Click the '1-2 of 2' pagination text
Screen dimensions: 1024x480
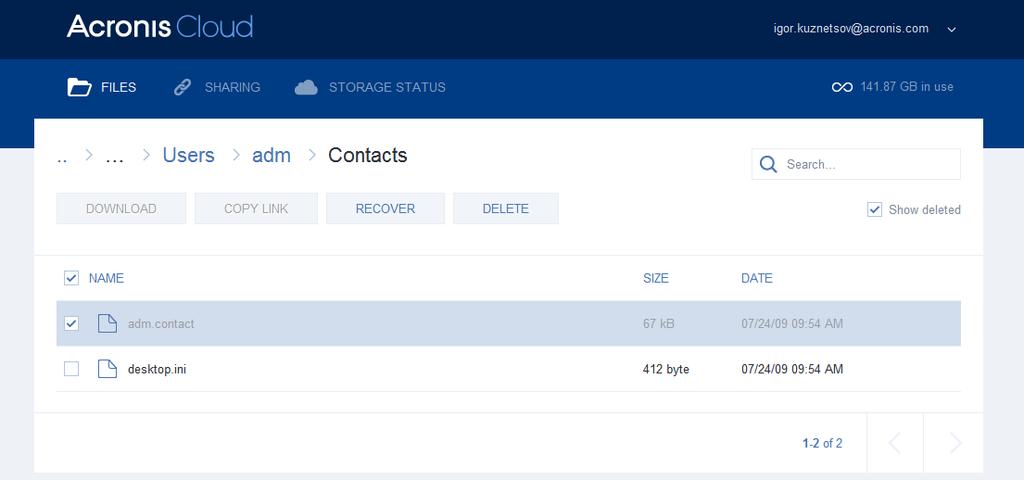[822, 443]
